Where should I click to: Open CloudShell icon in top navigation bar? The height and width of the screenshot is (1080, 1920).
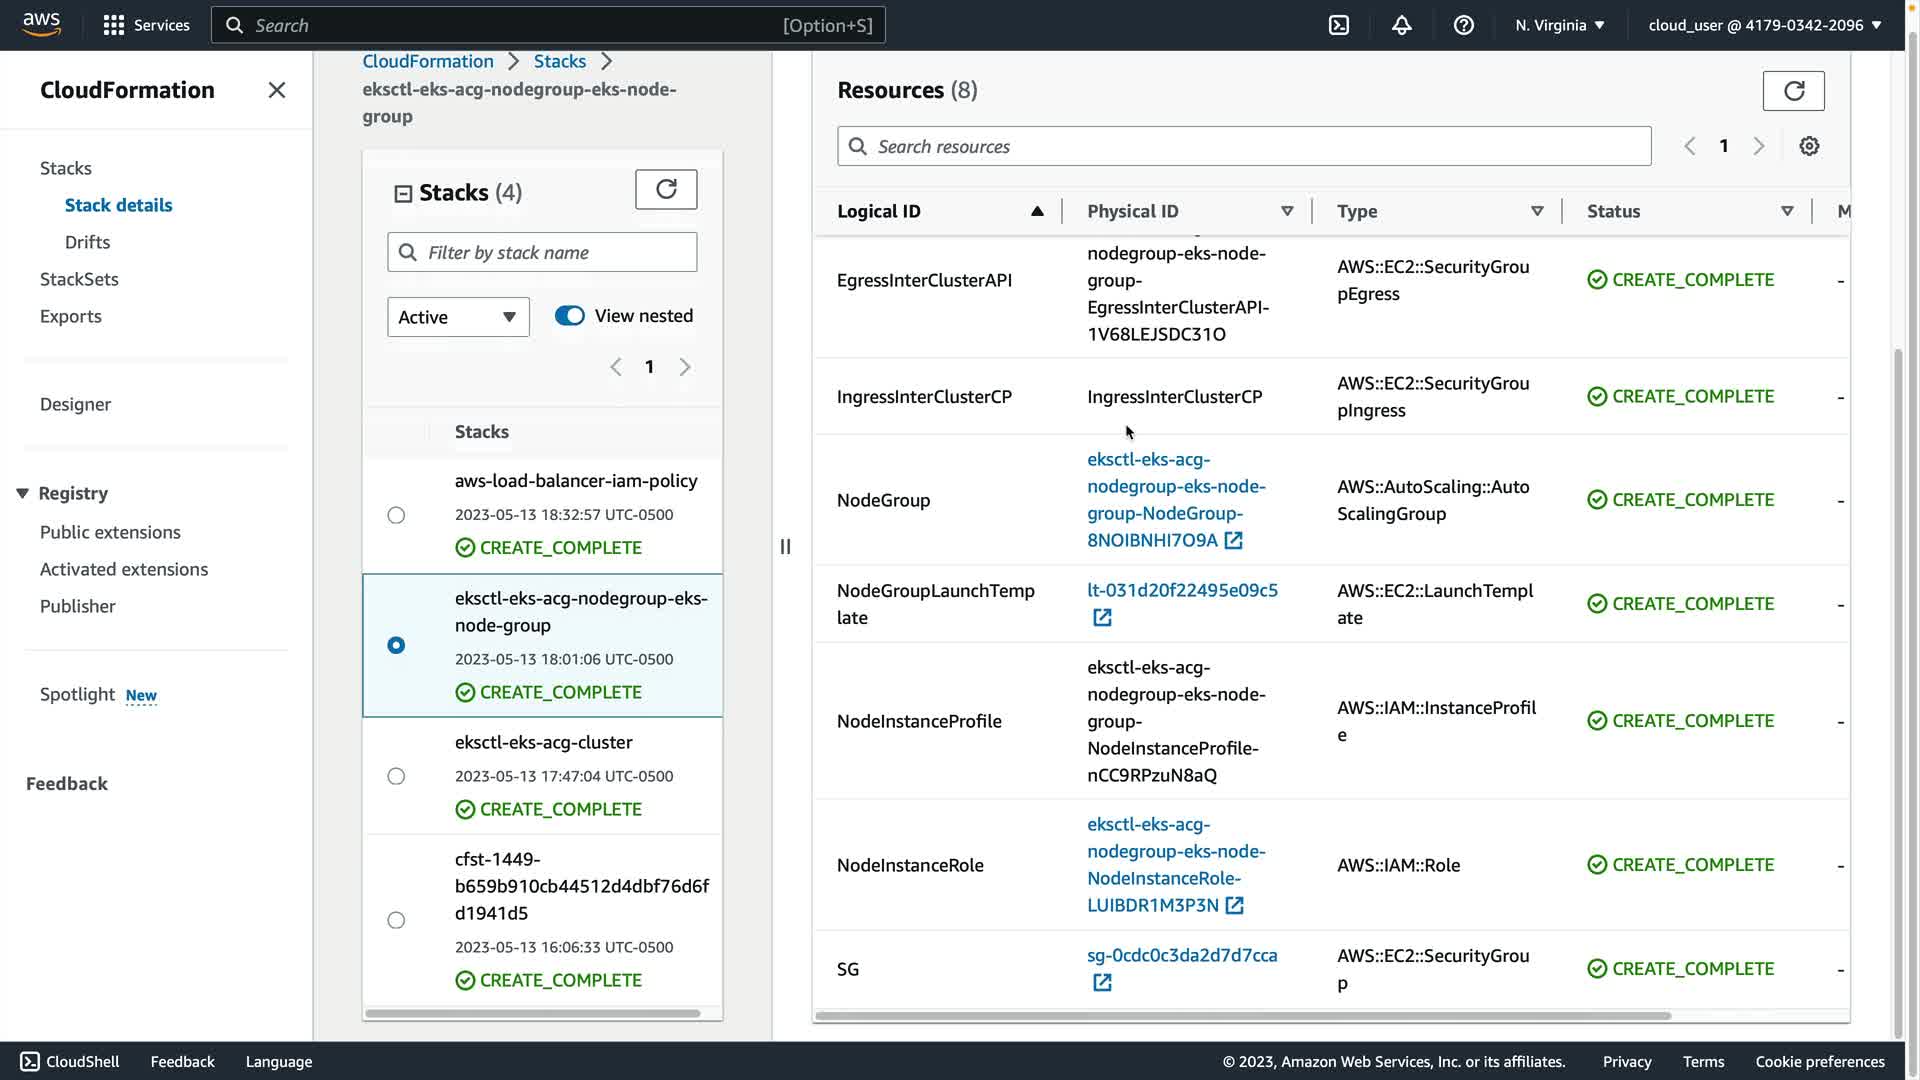click(1338, 25)
